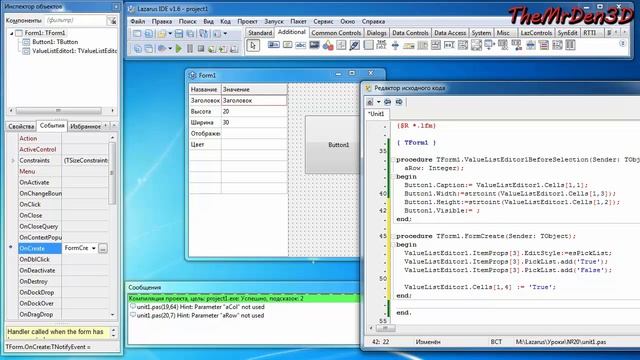This screenshot has width=640, height=360.
Task: Select the TImage component icon
Action: click(314, 44)
